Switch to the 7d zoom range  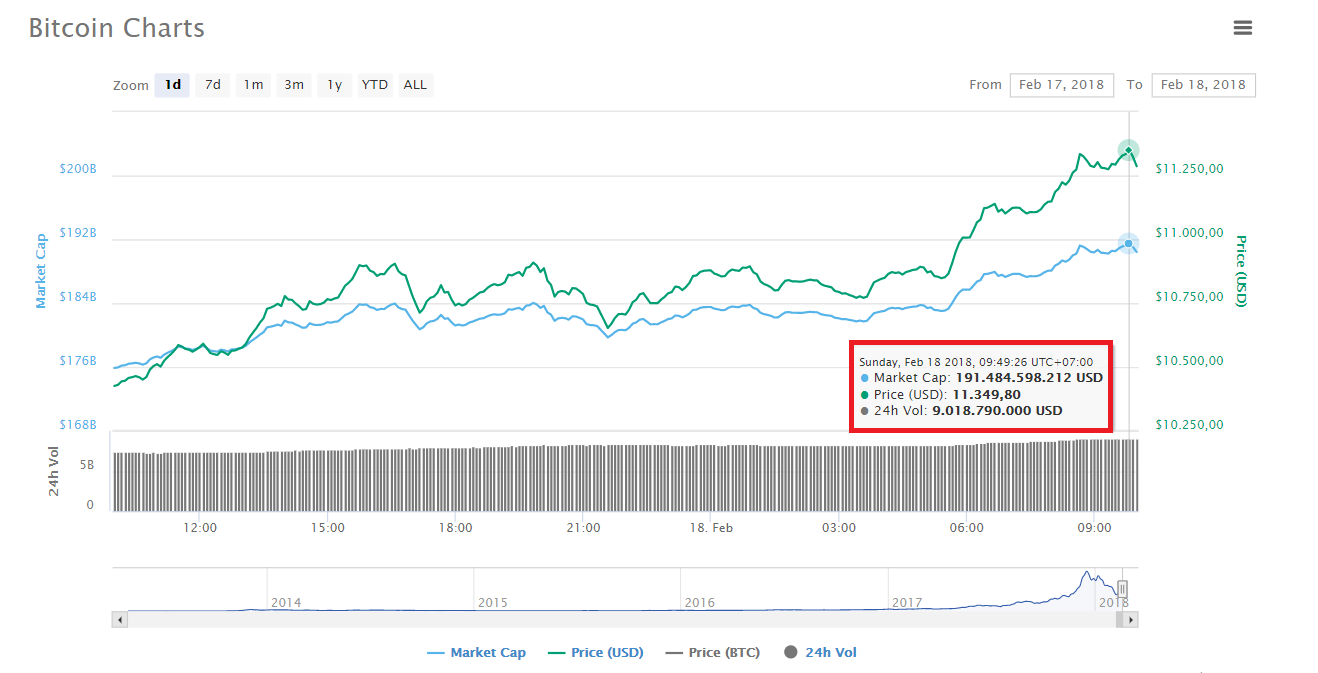(212, 85)
